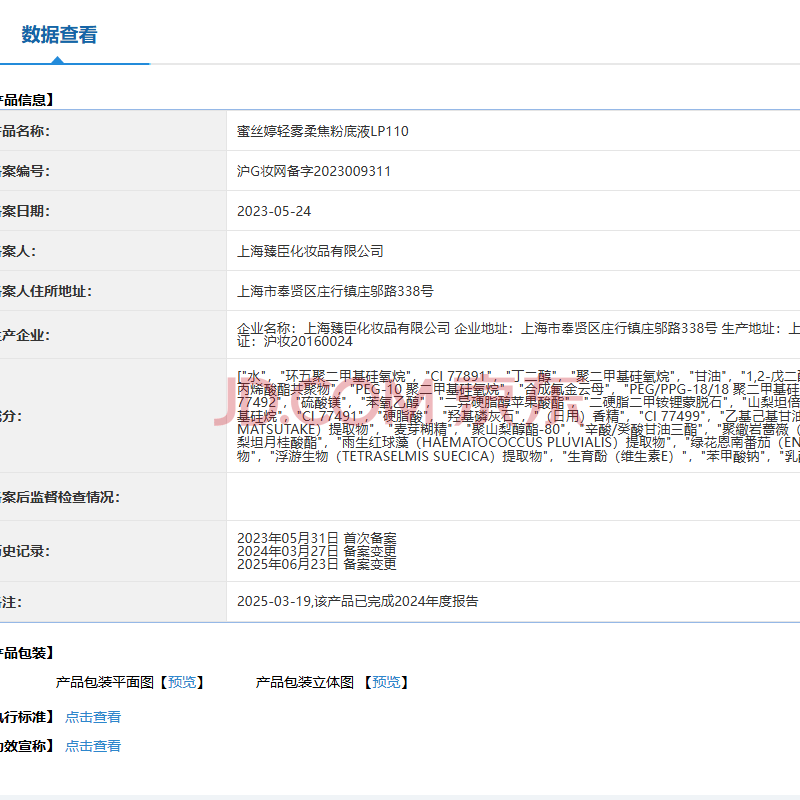Click 点击查看 next to 功效宣称

coord(93,746)
